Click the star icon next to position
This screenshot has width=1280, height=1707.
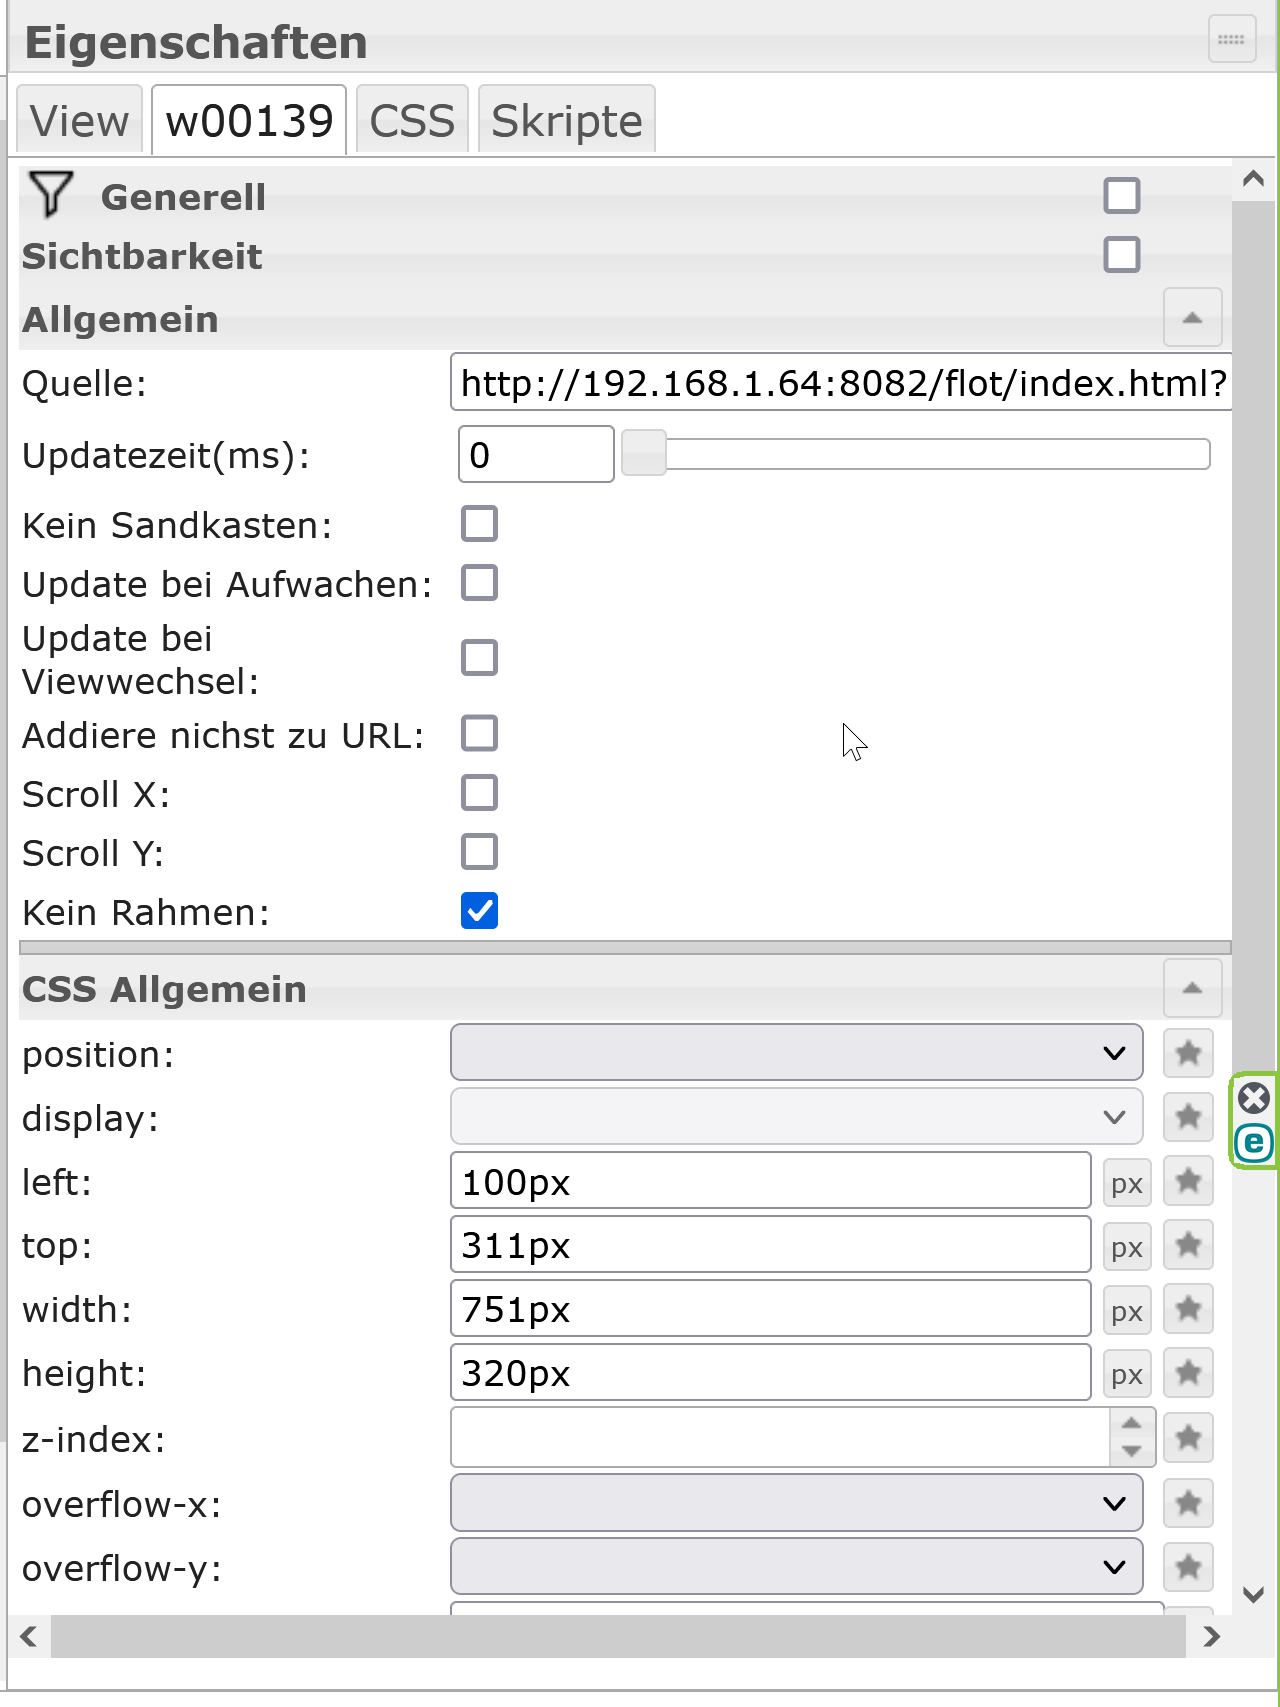click(1188, 1053)
